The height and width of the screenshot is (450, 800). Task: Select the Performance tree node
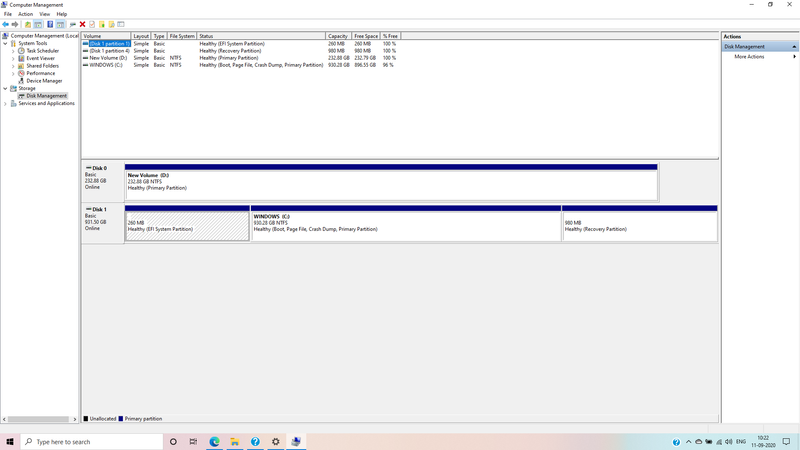[41, 73]
